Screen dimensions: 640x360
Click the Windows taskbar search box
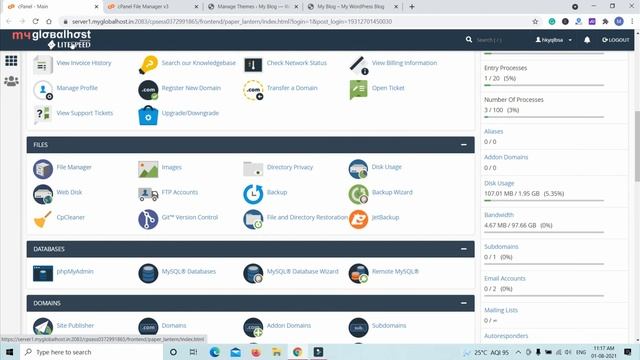[91, 352]
